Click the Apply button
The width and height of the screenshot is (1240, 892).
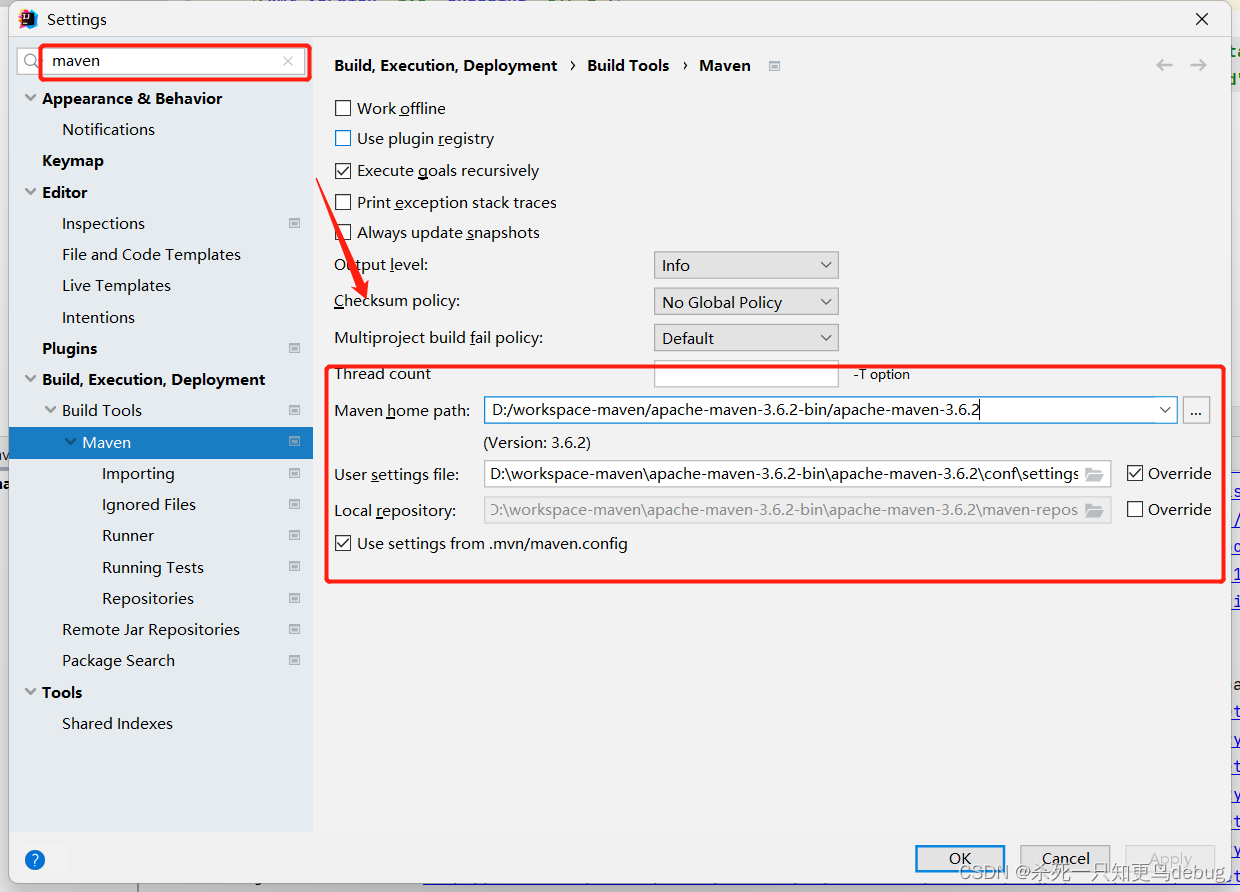pyautogui.click(x=1170, y=858)
